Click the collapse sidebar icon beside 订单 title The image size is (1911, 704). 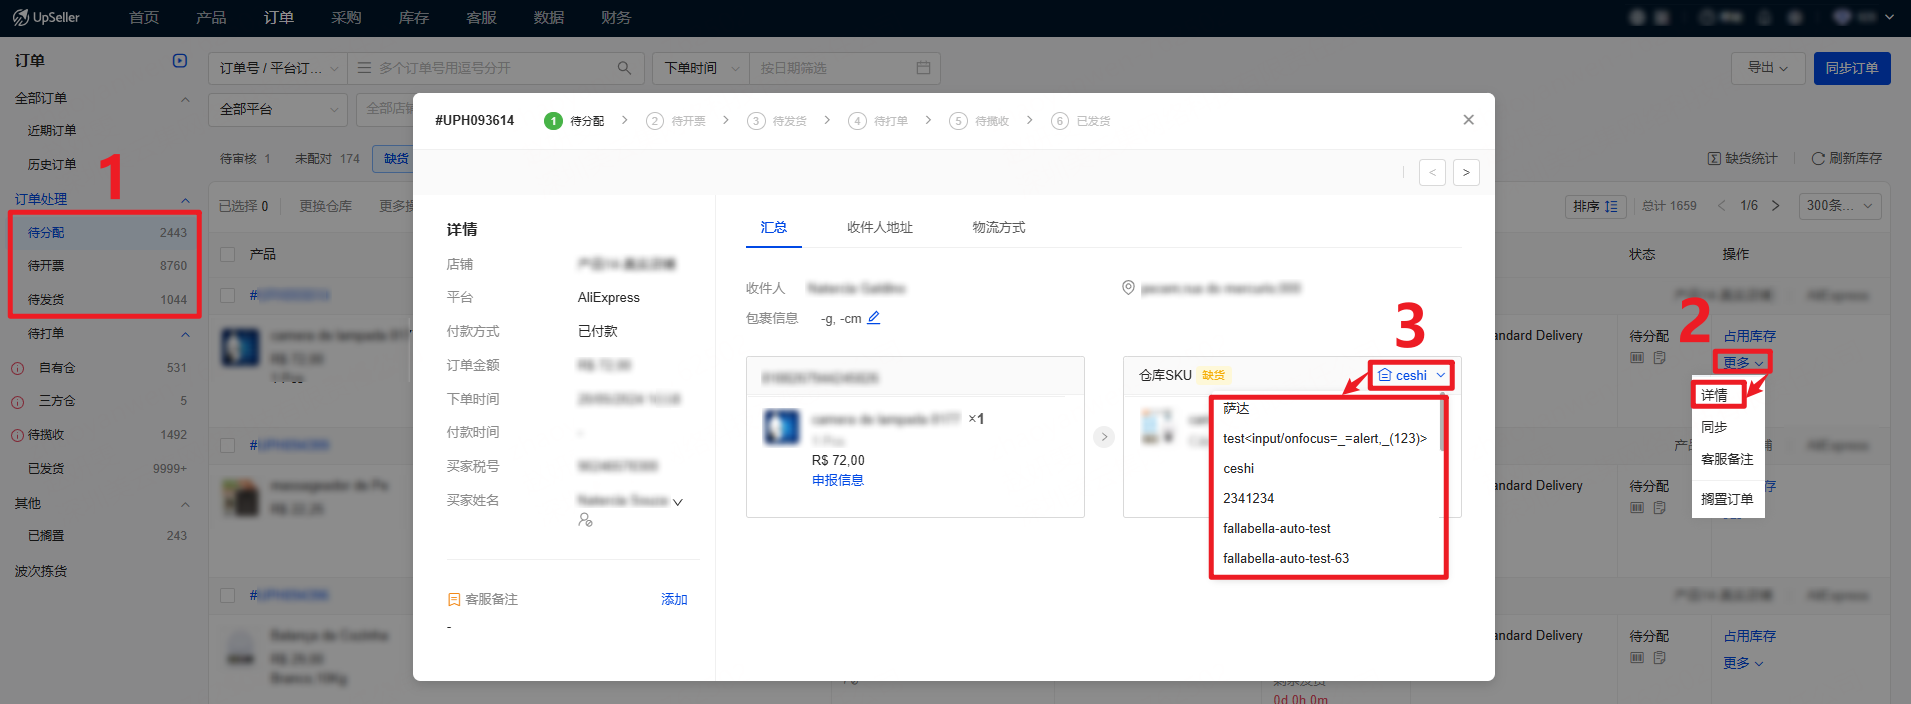click(x=180, y=61)
